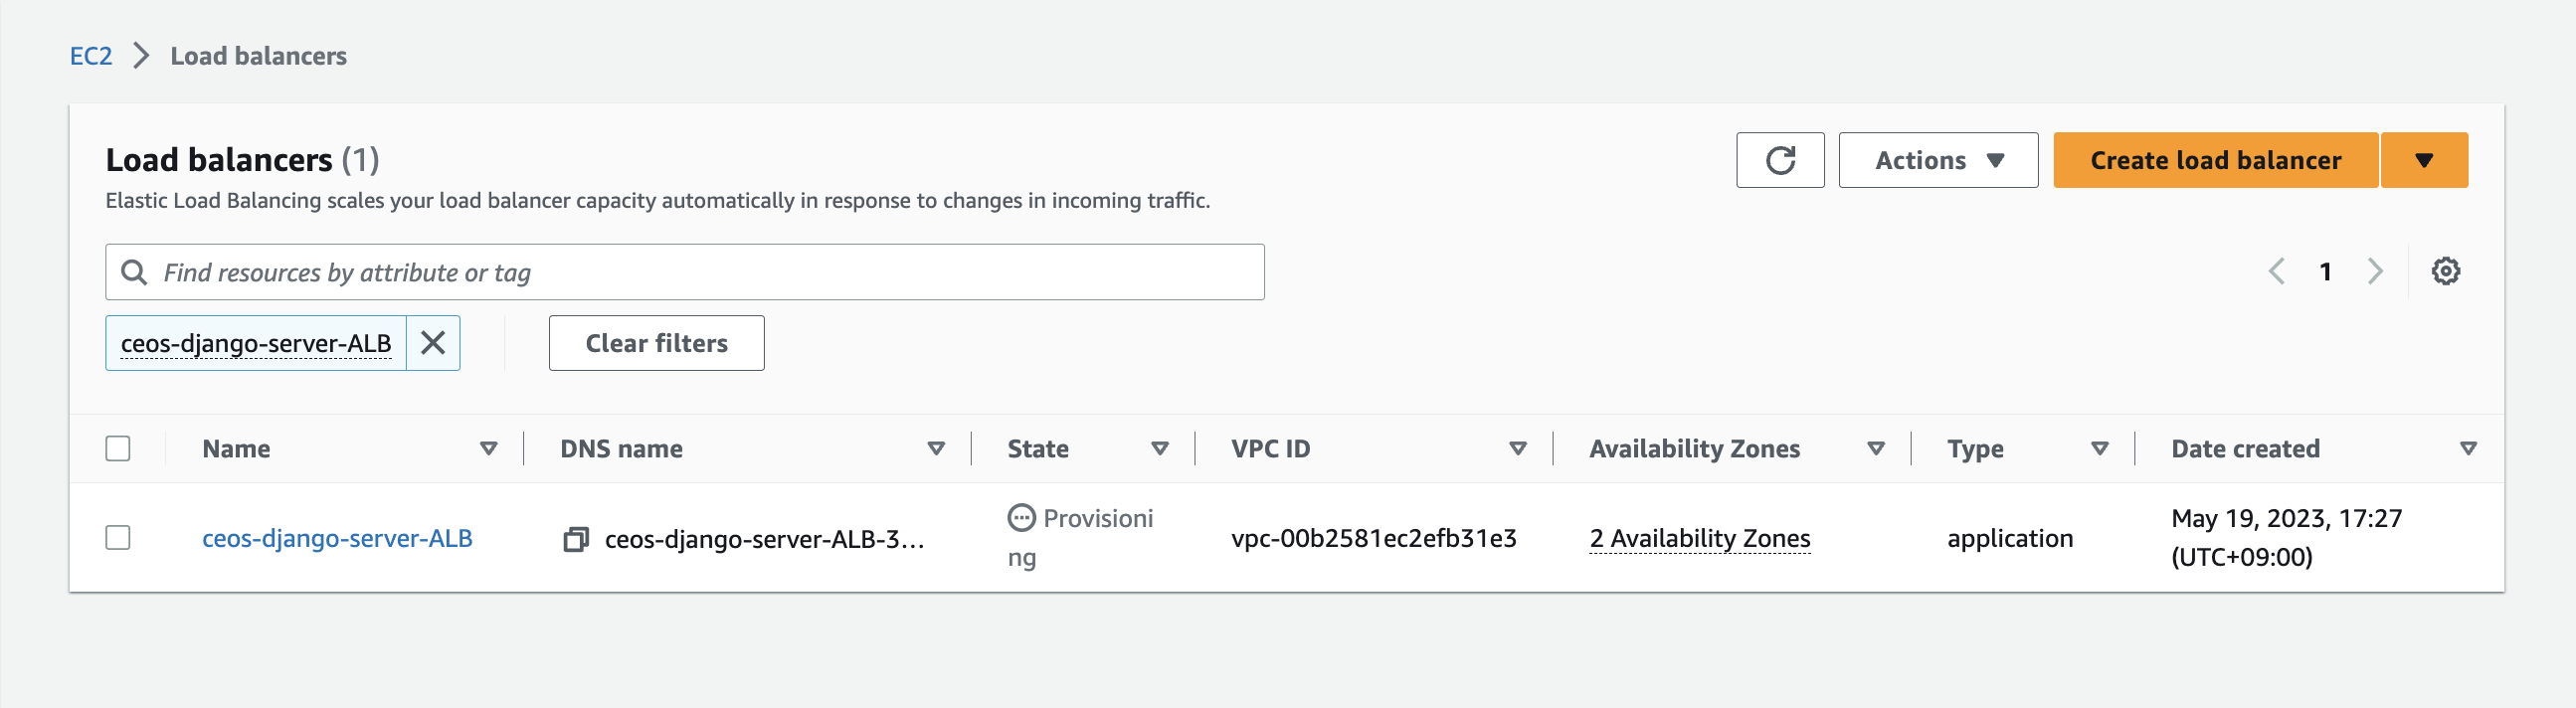Viewport: 2576px width, 708px height.
Task: Open table preferences gear icon
Action: point(2446,271)
